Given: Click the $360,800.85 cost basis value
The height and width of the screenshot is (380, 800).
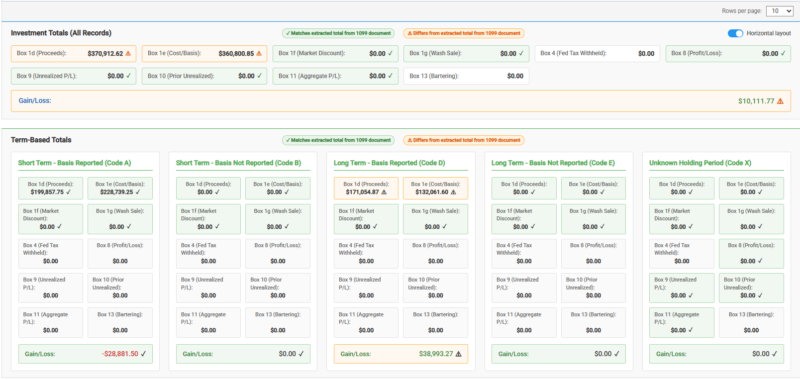Looking at the screenshot, I should pos(236,53).
